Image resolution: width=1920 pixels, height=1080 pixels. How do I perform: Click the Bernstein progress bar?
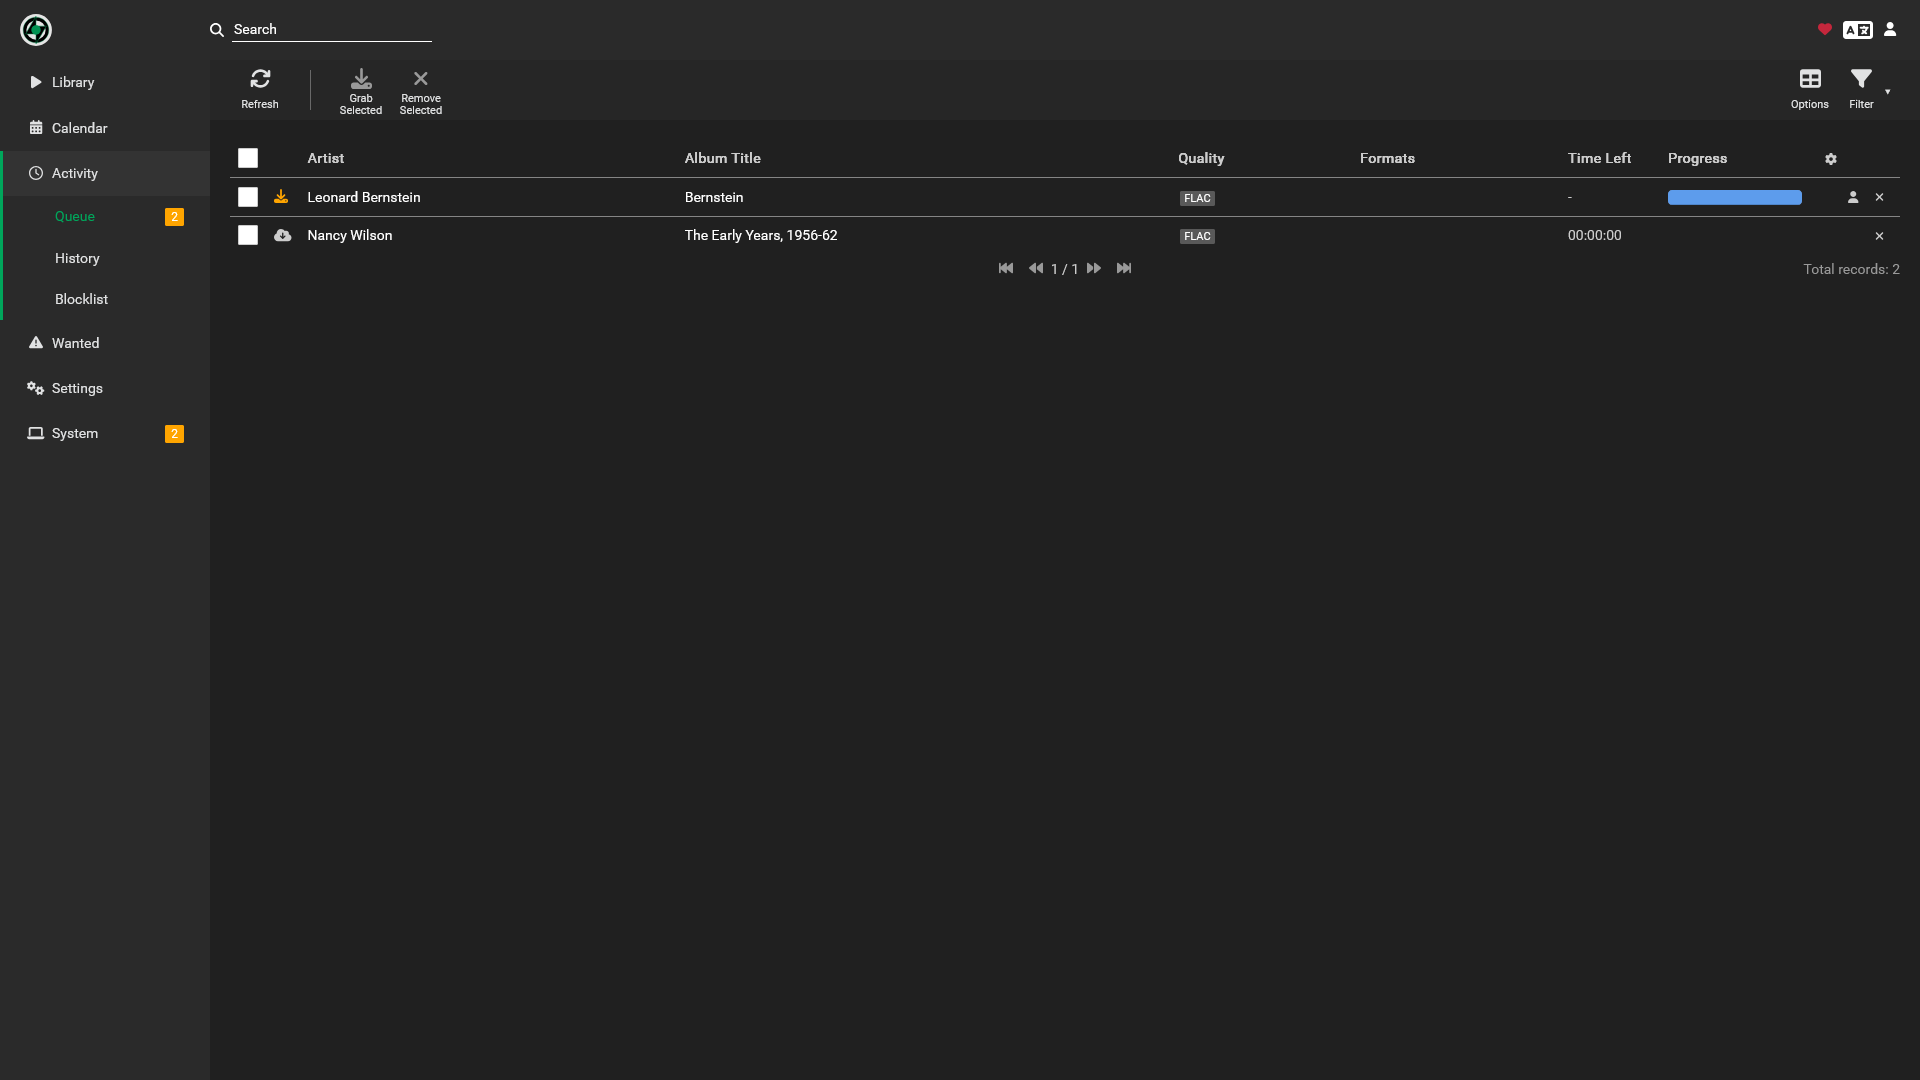pos(1735,198)
